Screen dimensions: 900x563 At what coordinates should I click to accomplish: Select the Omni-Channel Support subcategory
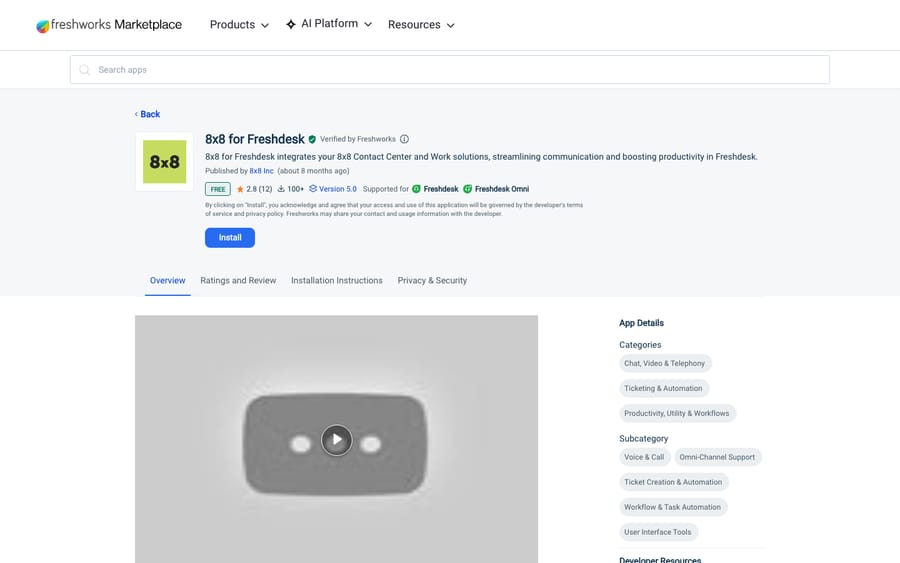(717, 457)
